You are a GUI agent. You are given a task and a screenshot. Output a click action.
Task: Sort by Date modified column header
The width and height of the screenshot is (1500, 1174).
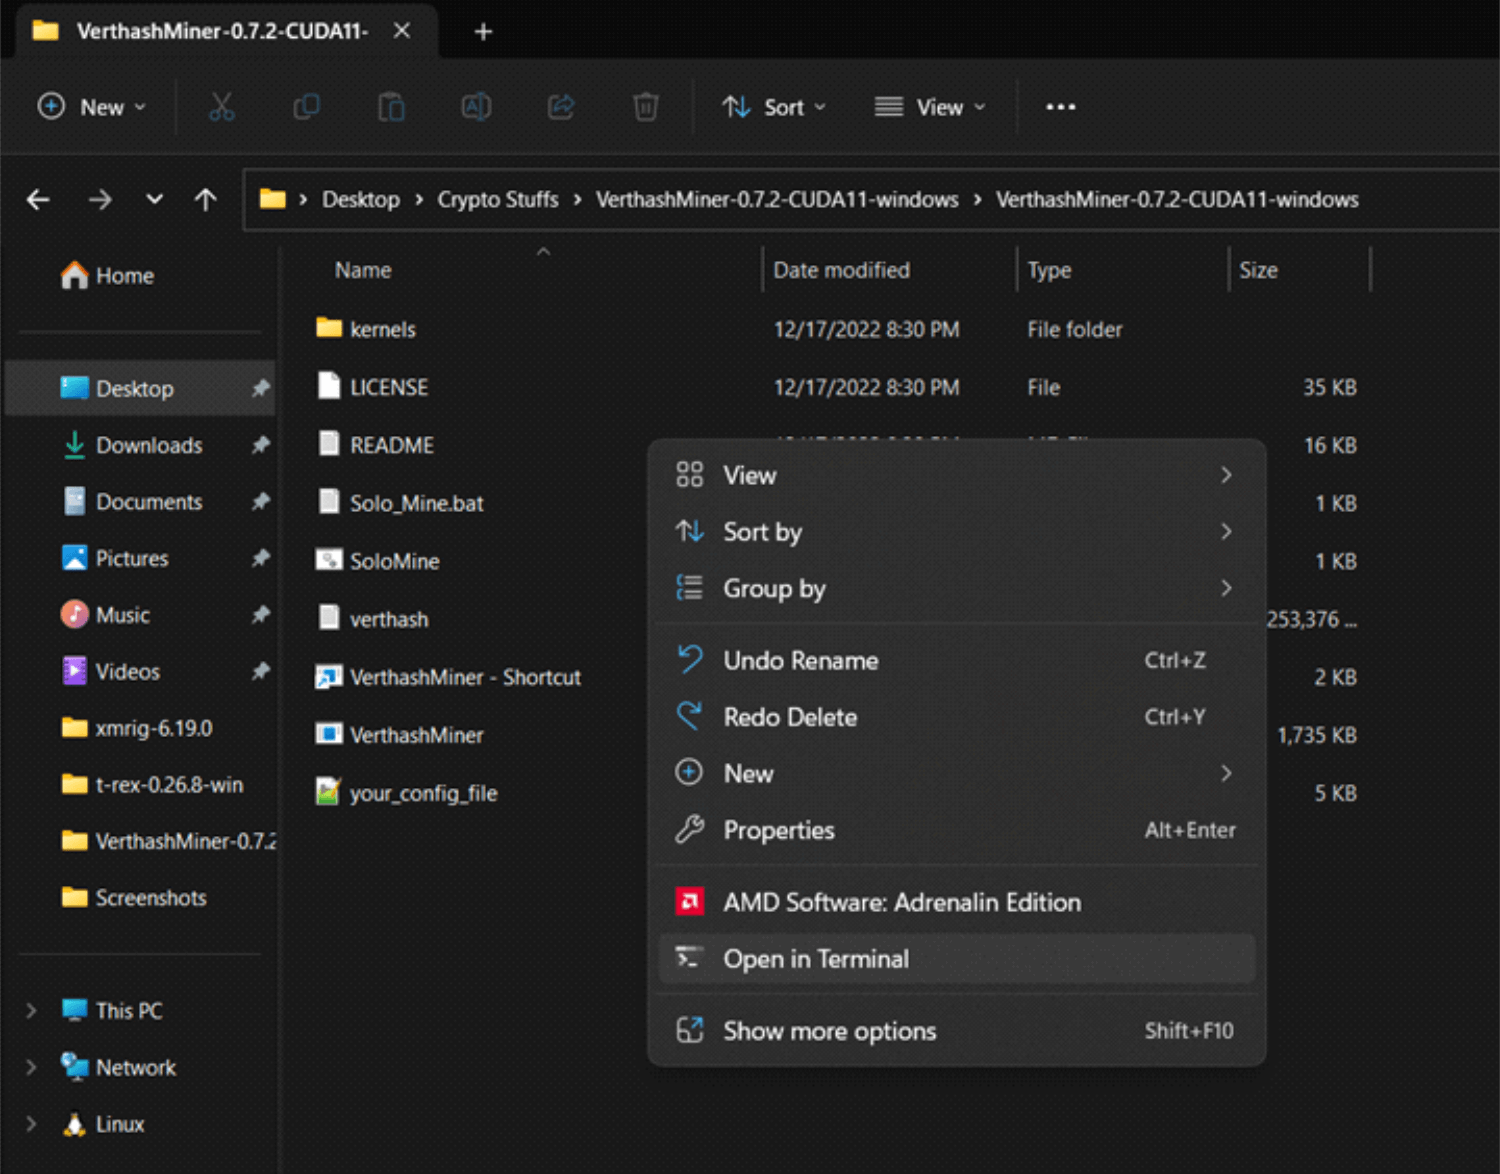point(841,270)
